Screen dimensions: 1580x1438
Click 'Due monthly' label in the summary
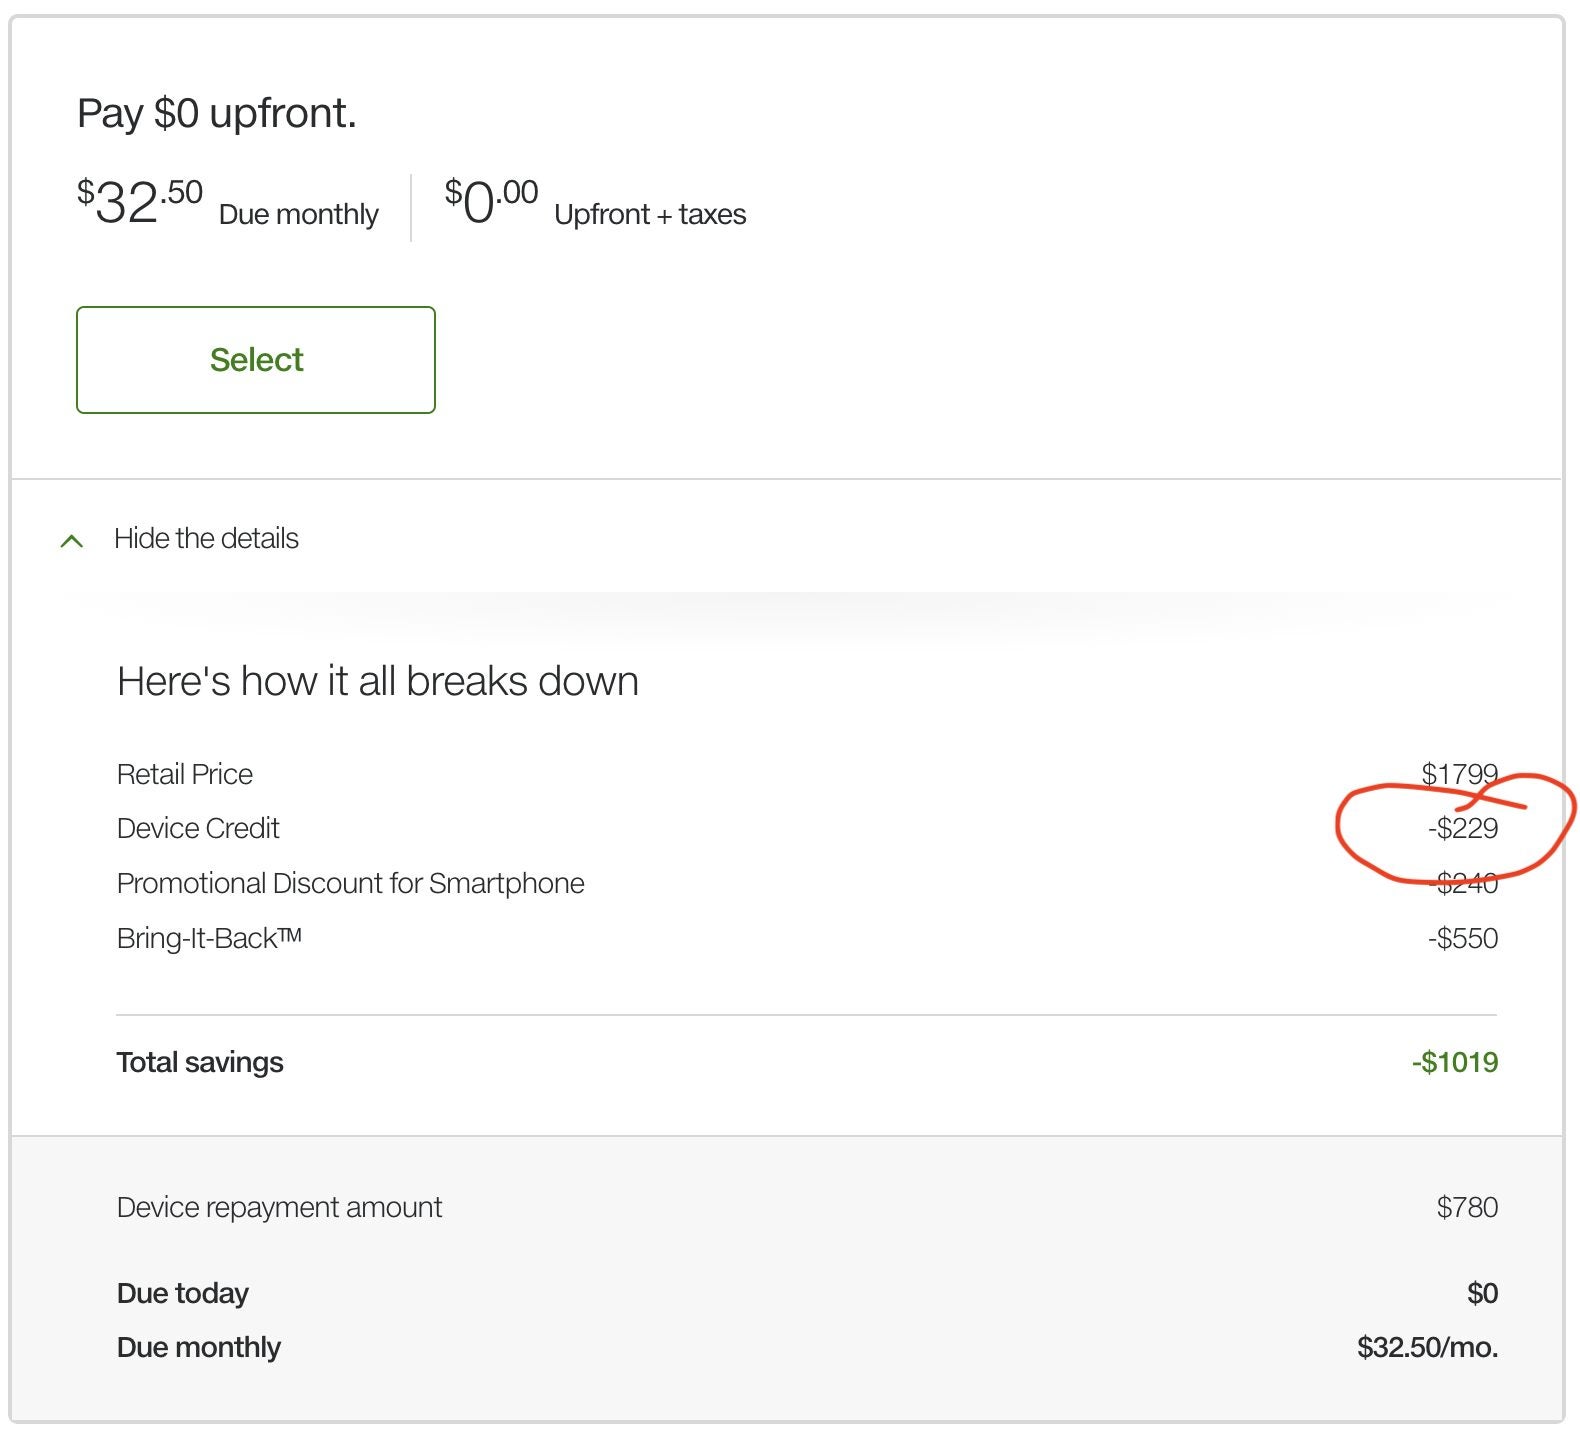click(199, 1347)
